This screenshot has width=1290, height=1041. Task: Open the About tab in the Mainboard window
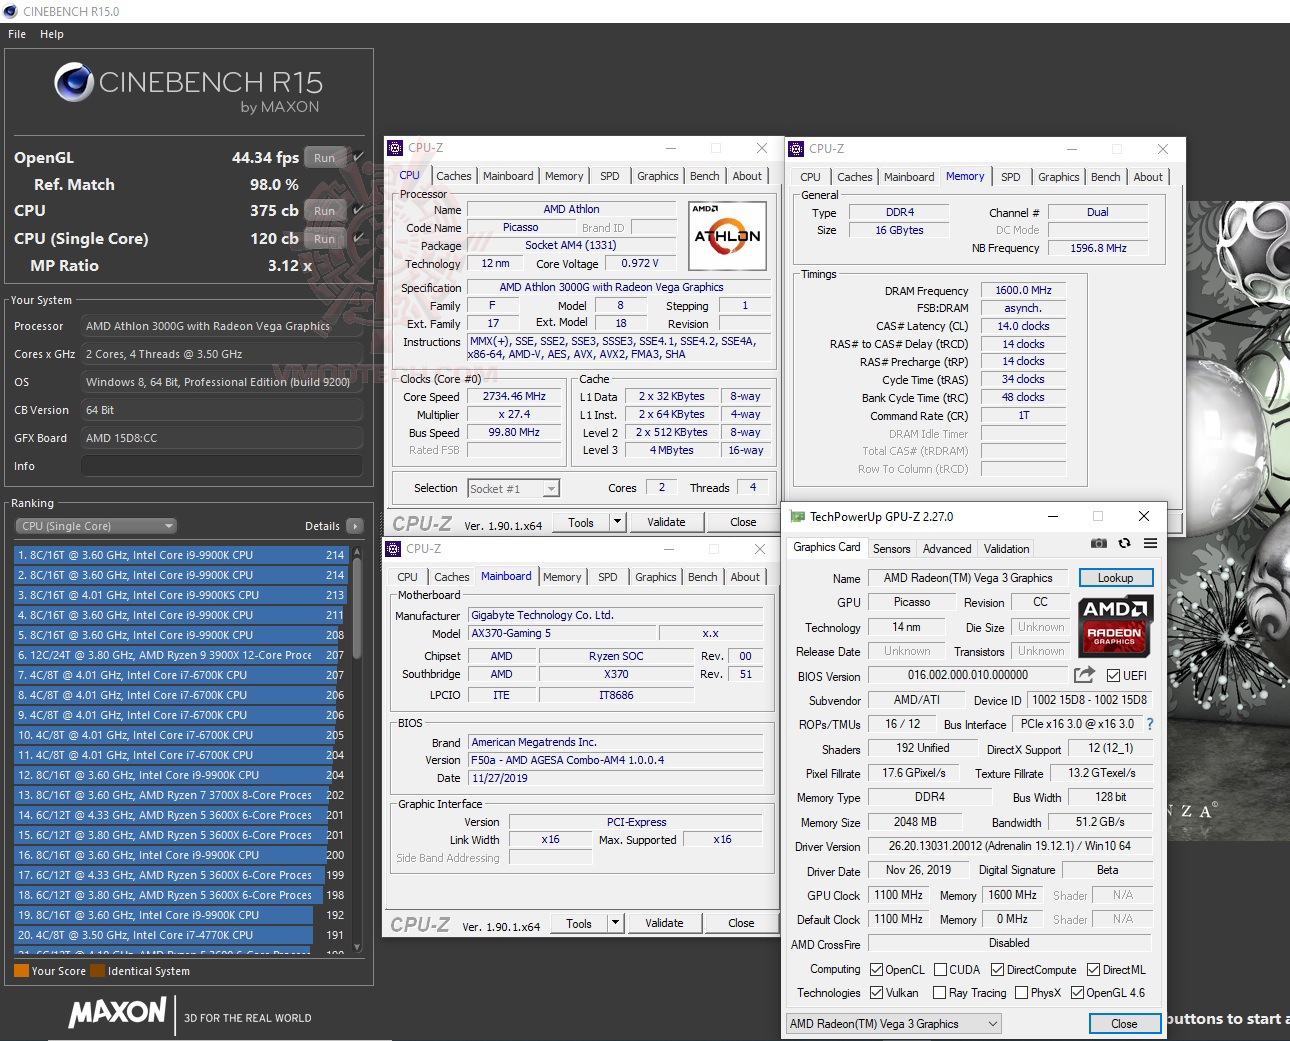click(x=745, y=577)
